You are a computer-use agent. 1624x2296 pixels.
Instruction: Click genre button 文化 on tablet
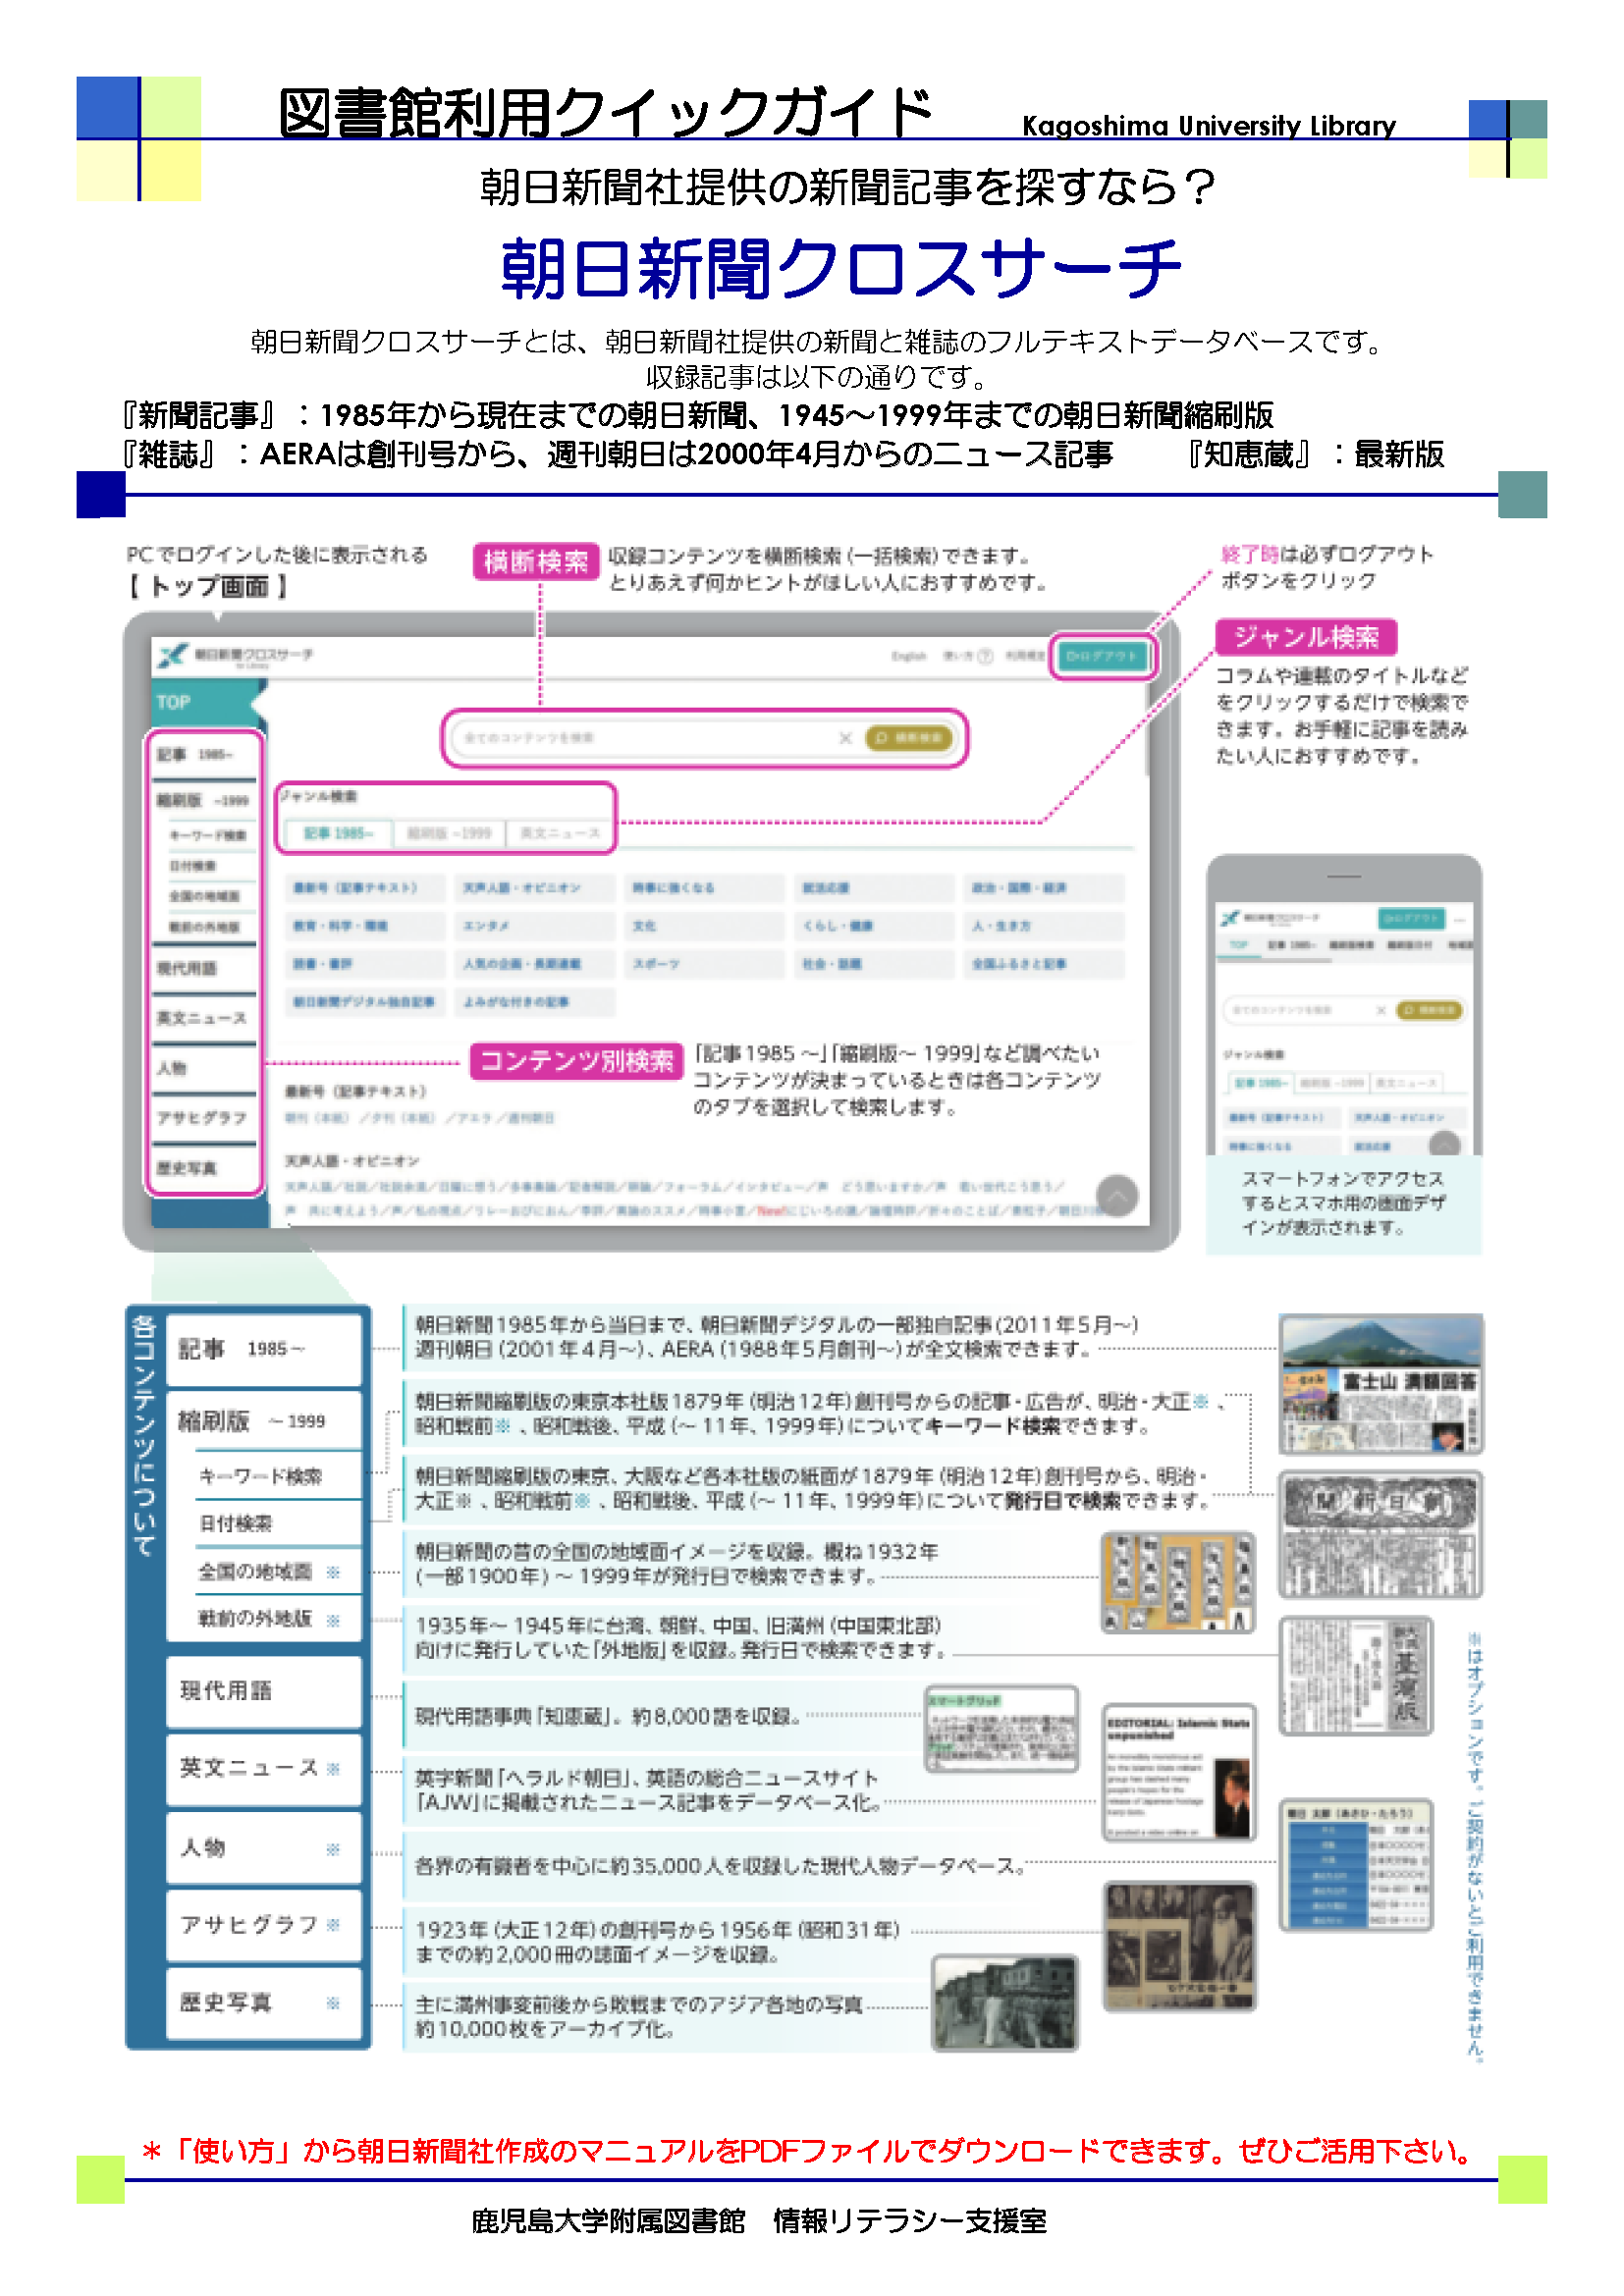pos(705,926)
